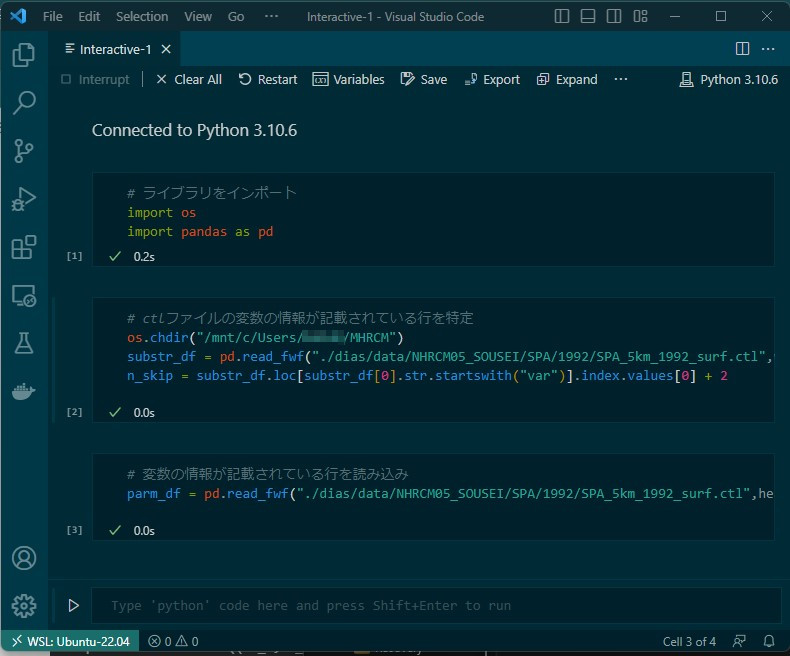This screenshot has height=656, width=790.
Task: Open the Source Control view
Action: [x=24, y=151]
